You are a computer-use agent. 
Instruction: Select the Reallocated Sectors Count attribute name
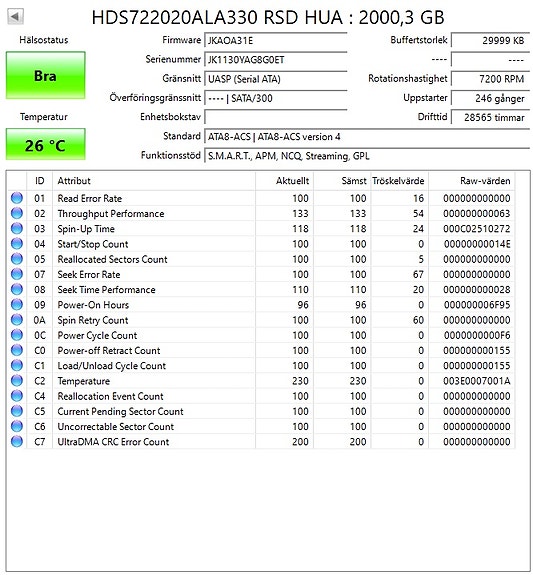coord(112,259)
